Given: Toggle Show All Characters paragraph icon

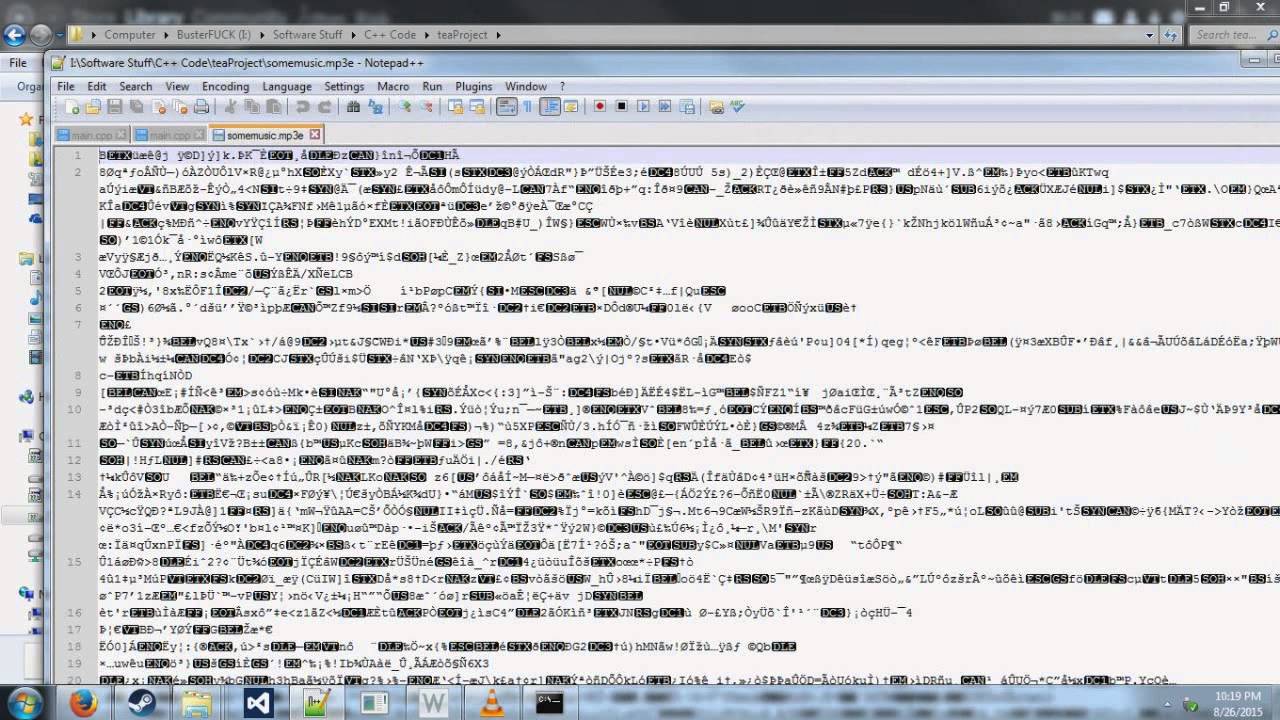Looking at the screenshot, I should 527,107.
